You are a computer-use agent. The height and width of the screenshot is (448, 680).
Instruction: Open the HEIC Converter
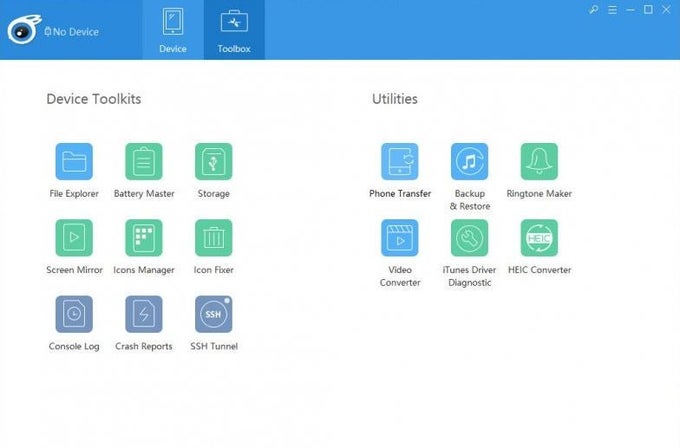pyautogui.click(x=539, y=238)
